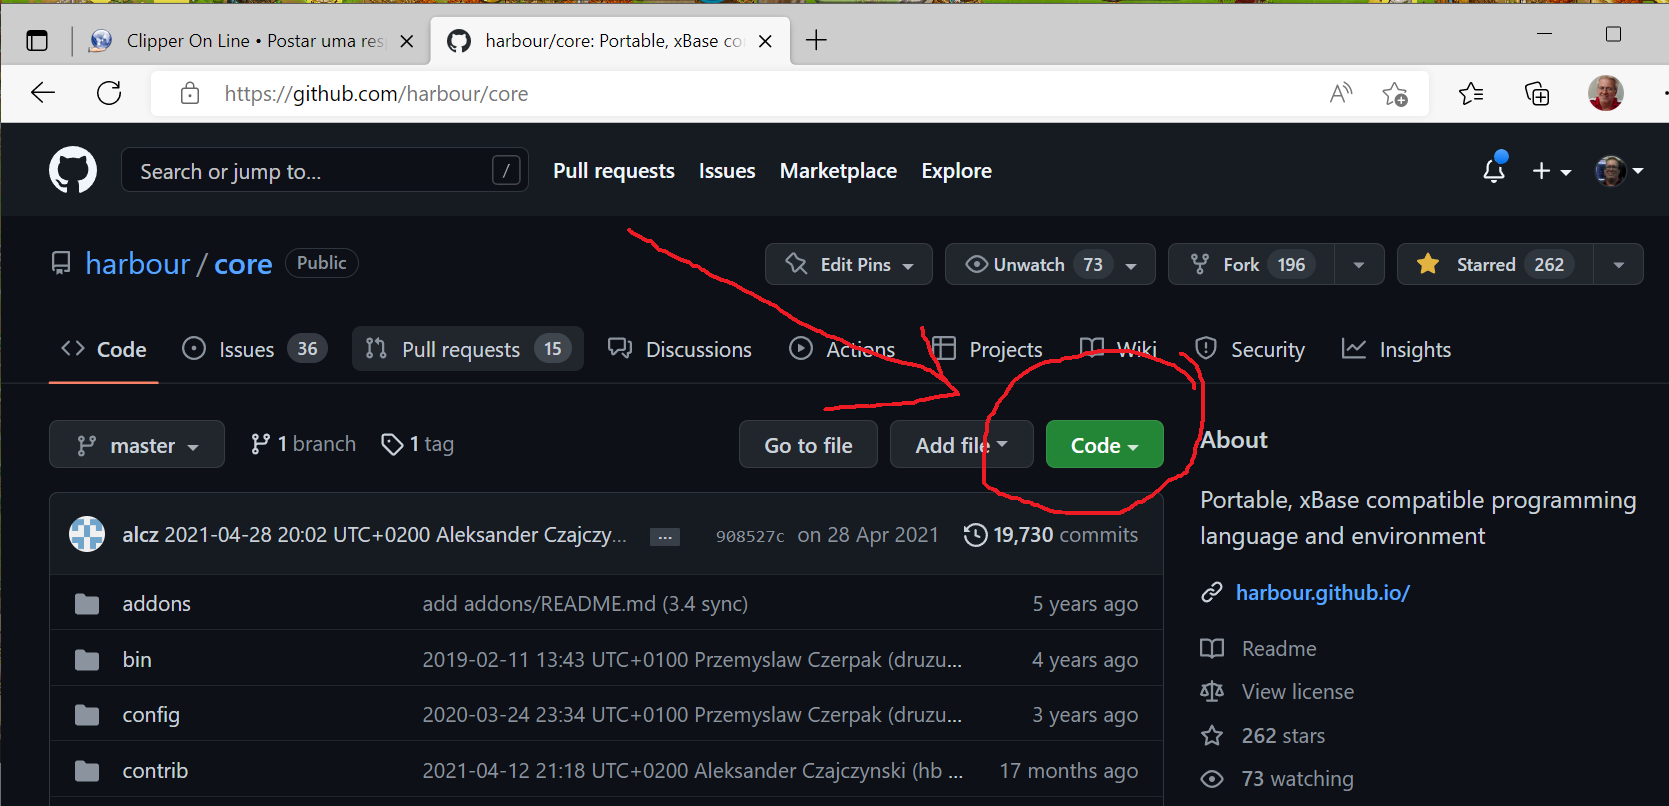The image size is (1669, 806).
Task: Open the core repository link
Action: tap(243, 264)
